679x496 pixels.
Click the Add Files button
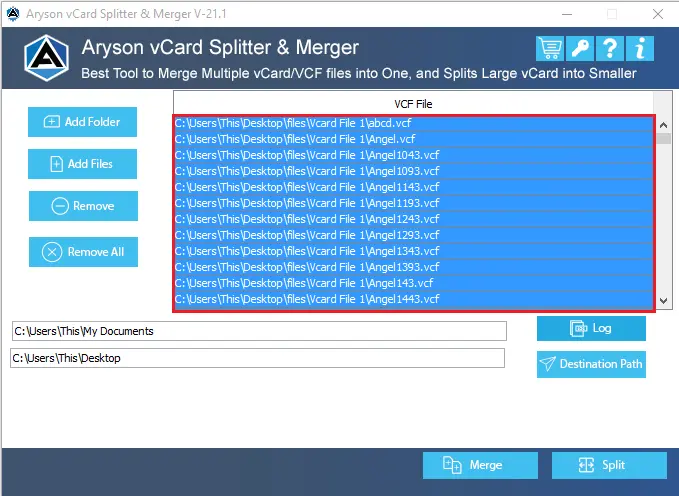click(x=82, y=164)
